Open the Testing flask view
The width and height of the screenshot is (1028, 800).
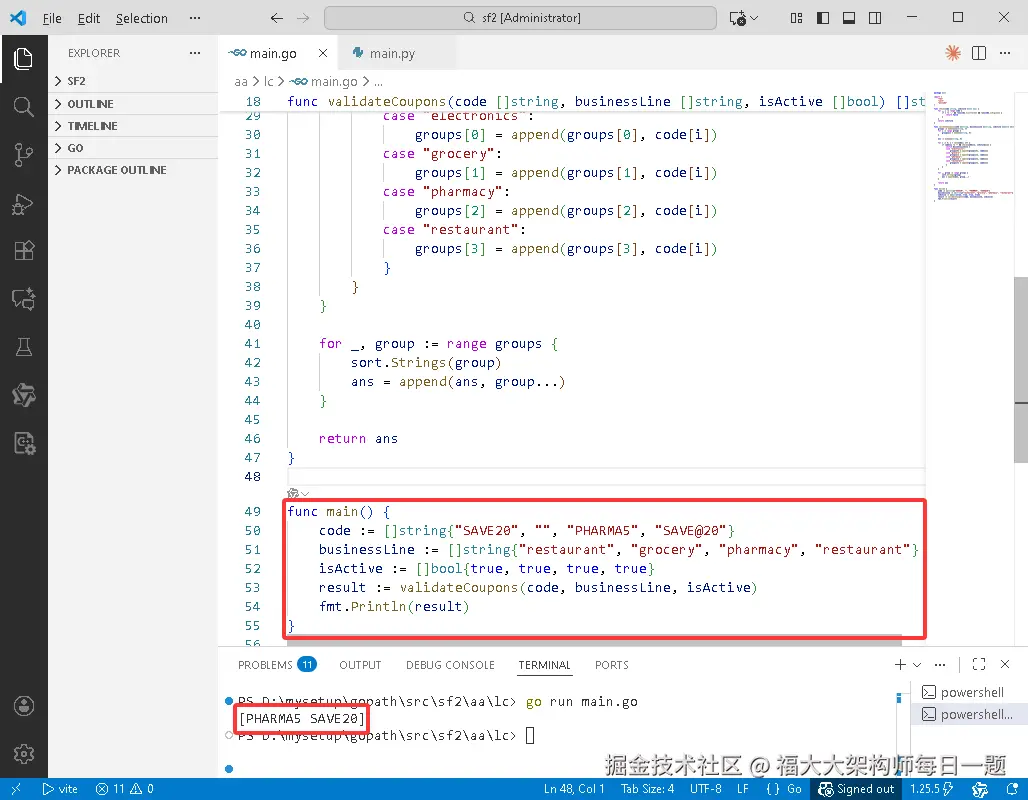click(x=24, y=347)
